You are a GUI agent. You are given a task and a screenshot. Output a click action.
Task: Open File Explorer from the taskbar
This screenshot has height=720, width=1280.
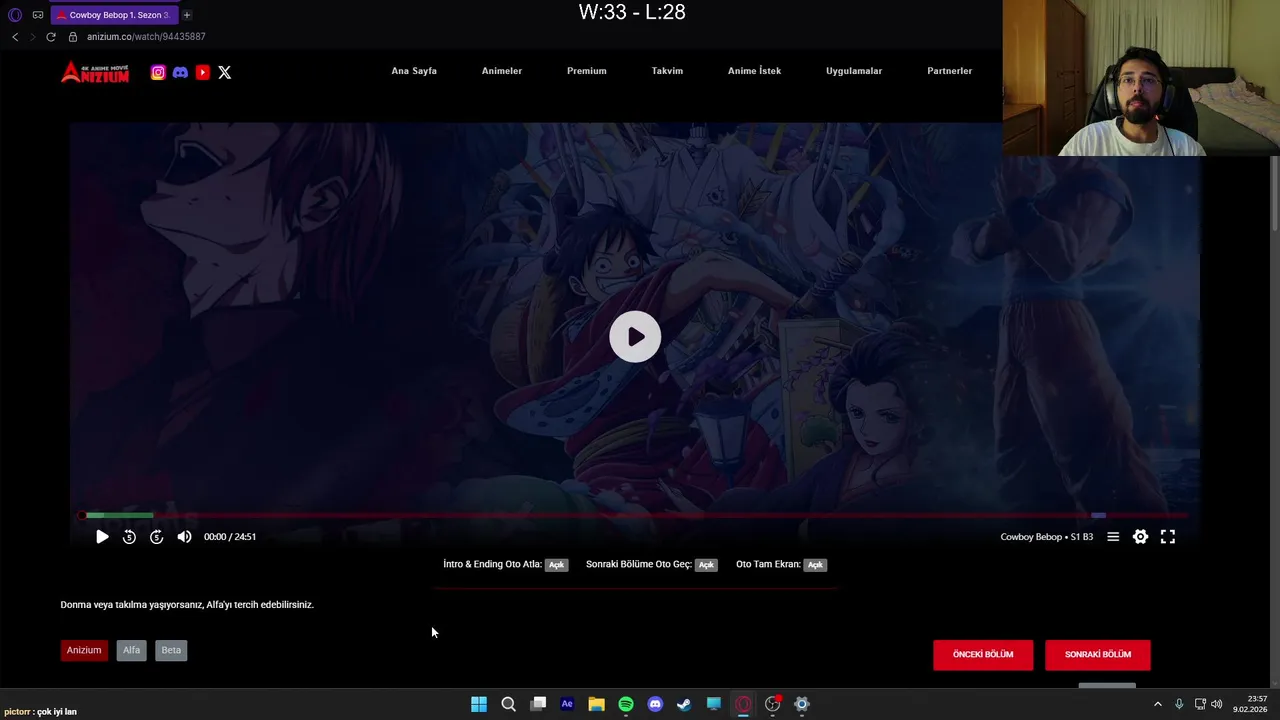596,704
